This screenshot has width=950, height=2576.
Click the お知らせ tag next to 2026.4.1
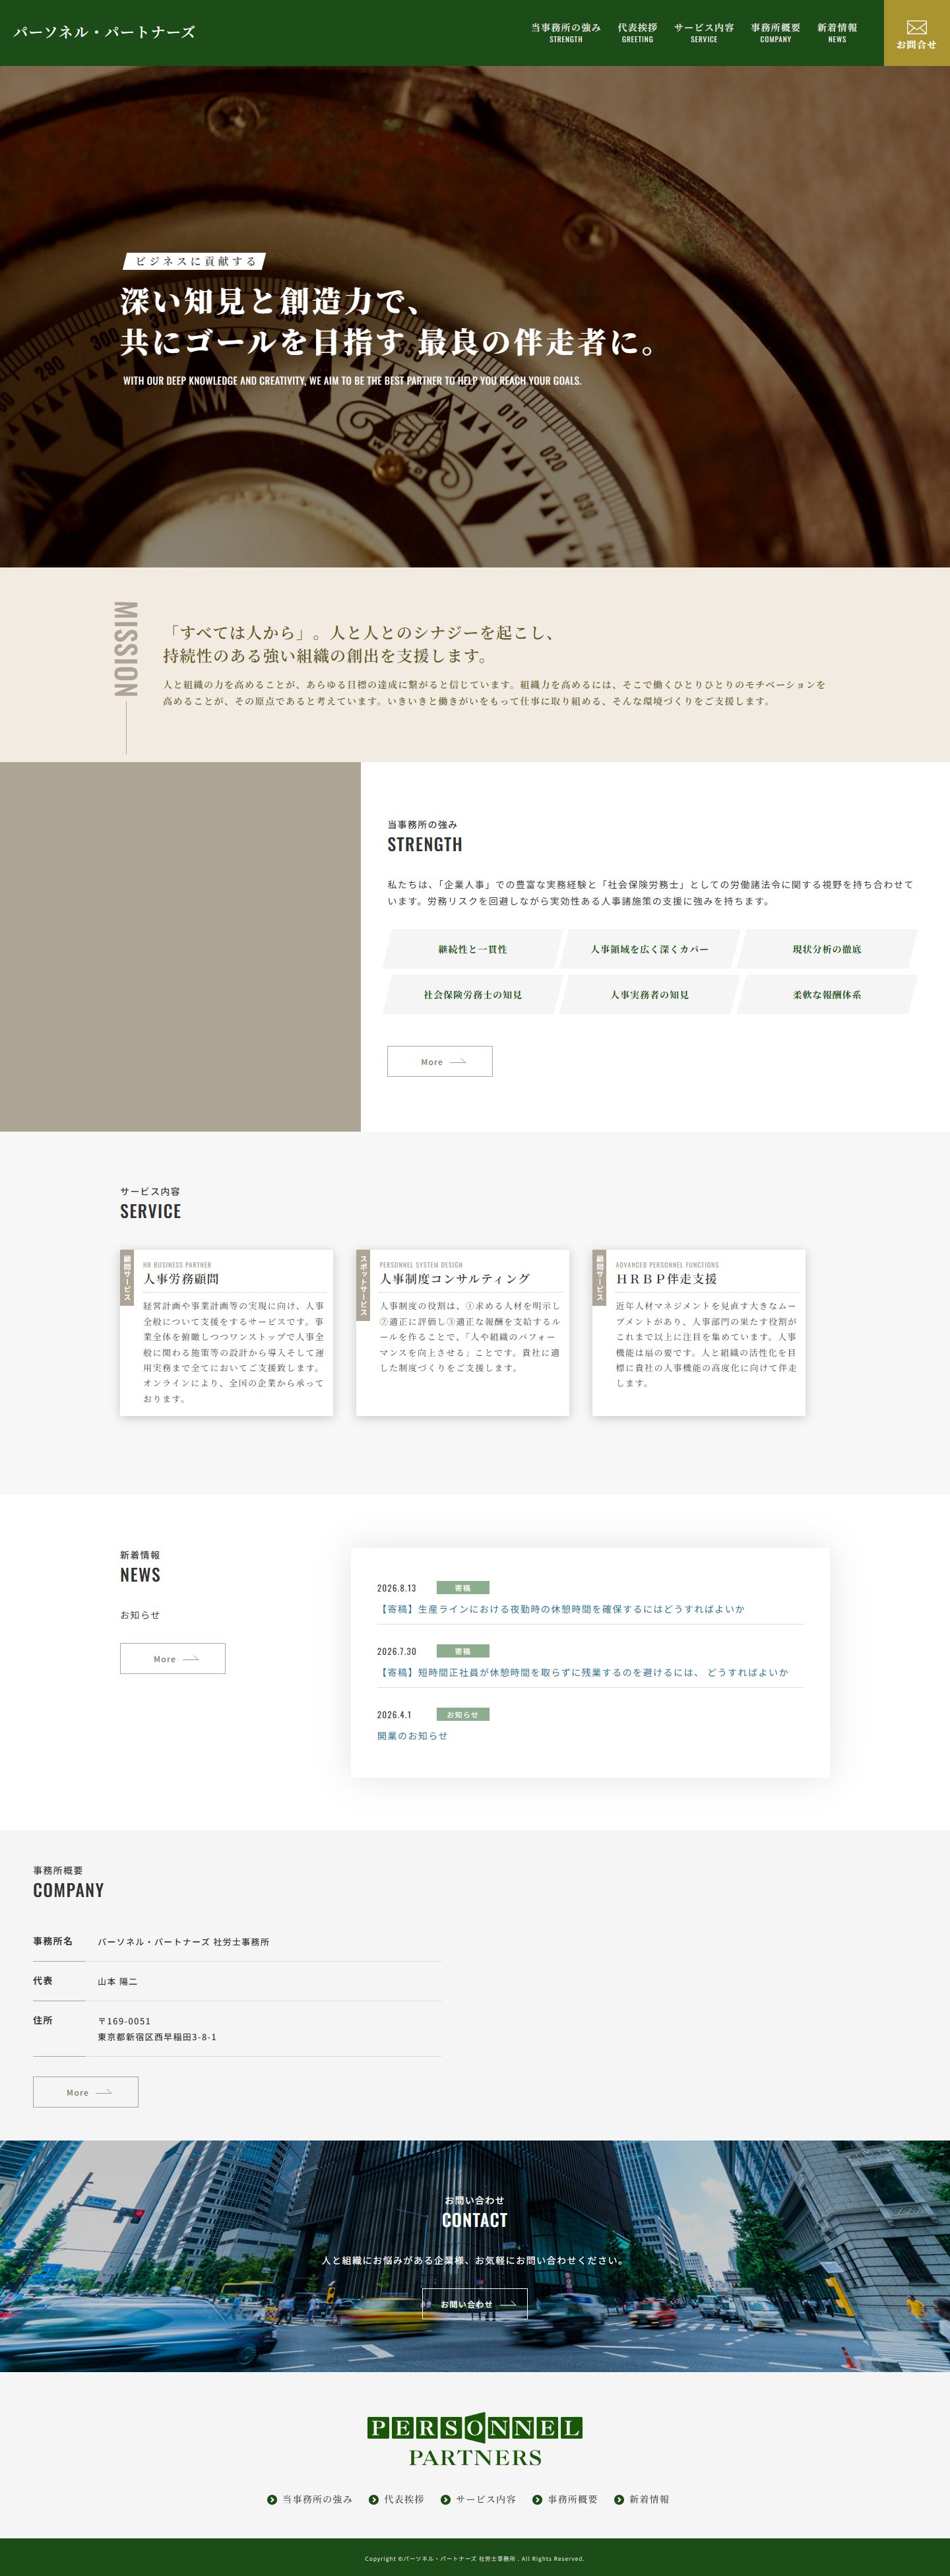point(463,1714)
